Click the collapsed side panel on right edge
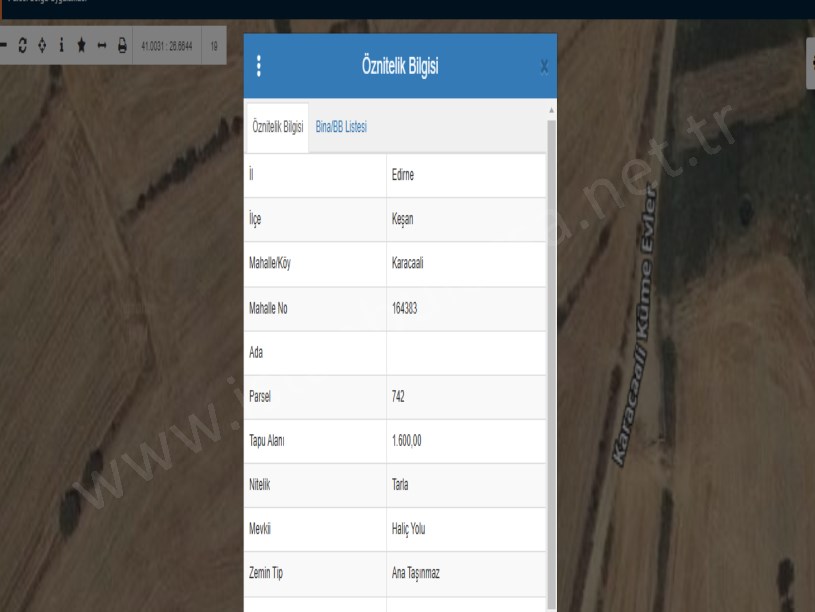Image resolution: width=815 pixels, height=612 pixels. pyautogui.click(x=810, y=65)
